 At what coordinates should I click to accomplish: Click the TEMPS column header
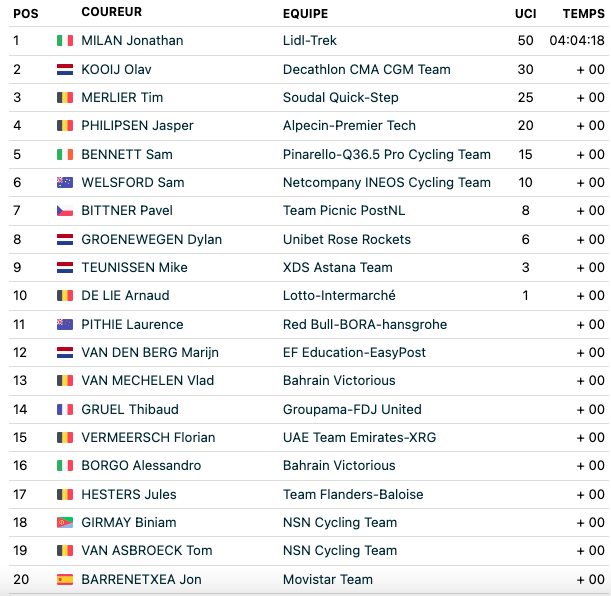click(x=583, y=14)
